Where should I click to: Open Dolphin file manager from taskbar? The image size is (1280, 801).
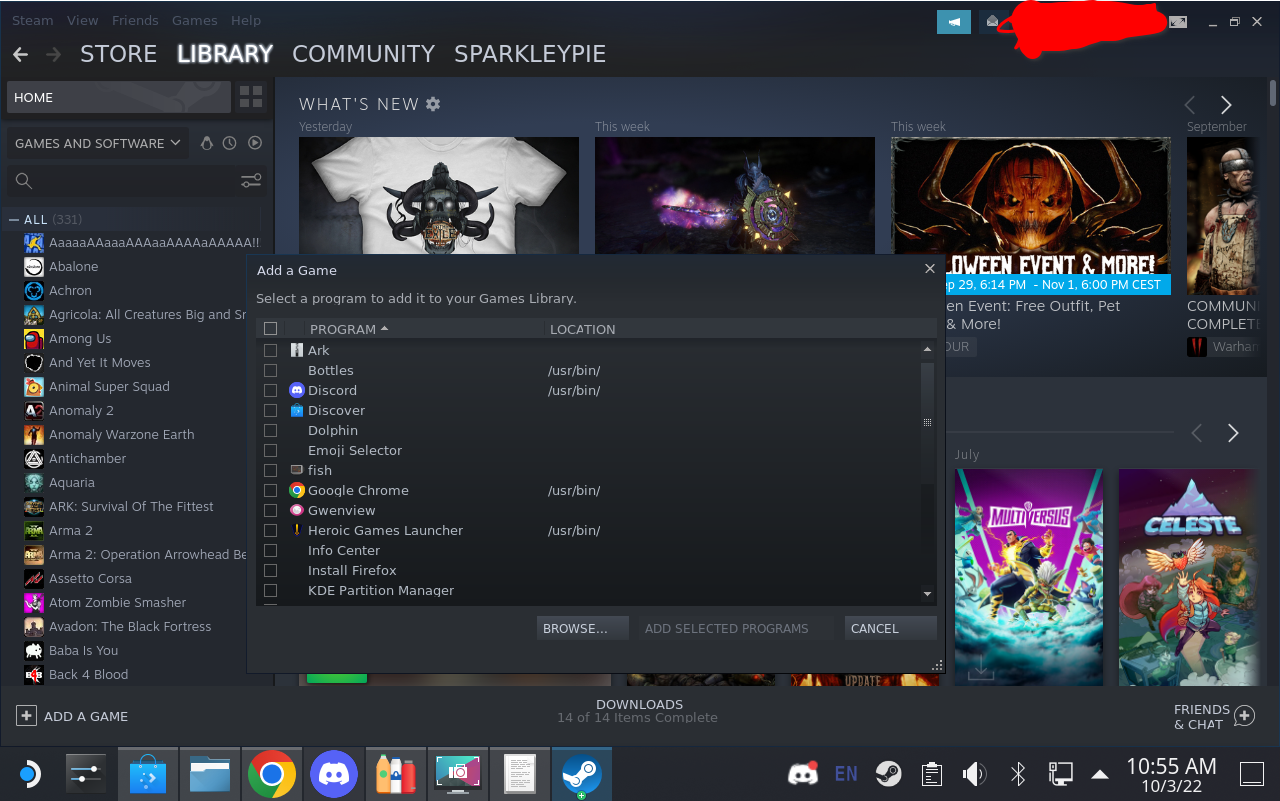pyautogui.click(x=210, y=774)
